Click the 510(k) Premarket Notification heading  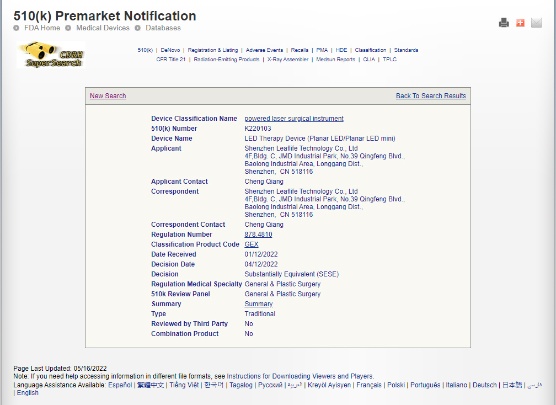coord(105,16)
